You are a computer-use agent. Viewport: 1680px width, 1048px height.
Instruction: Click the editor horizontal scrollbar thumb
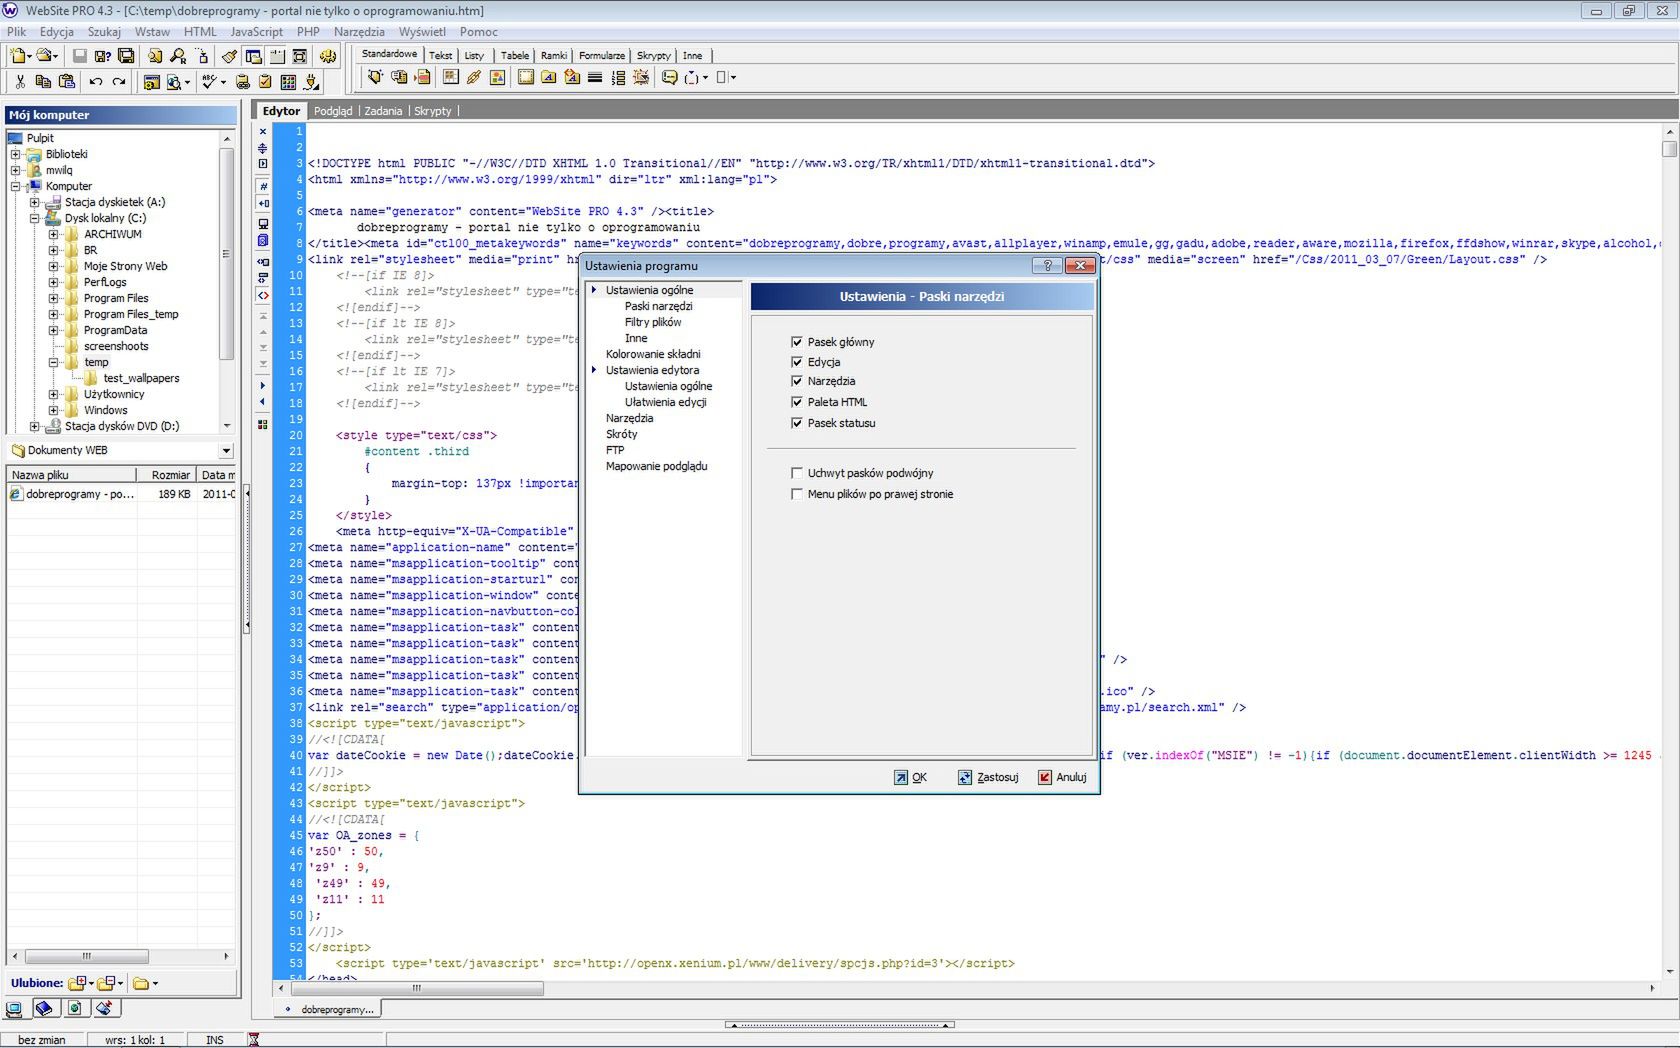(x=417, y=988)
